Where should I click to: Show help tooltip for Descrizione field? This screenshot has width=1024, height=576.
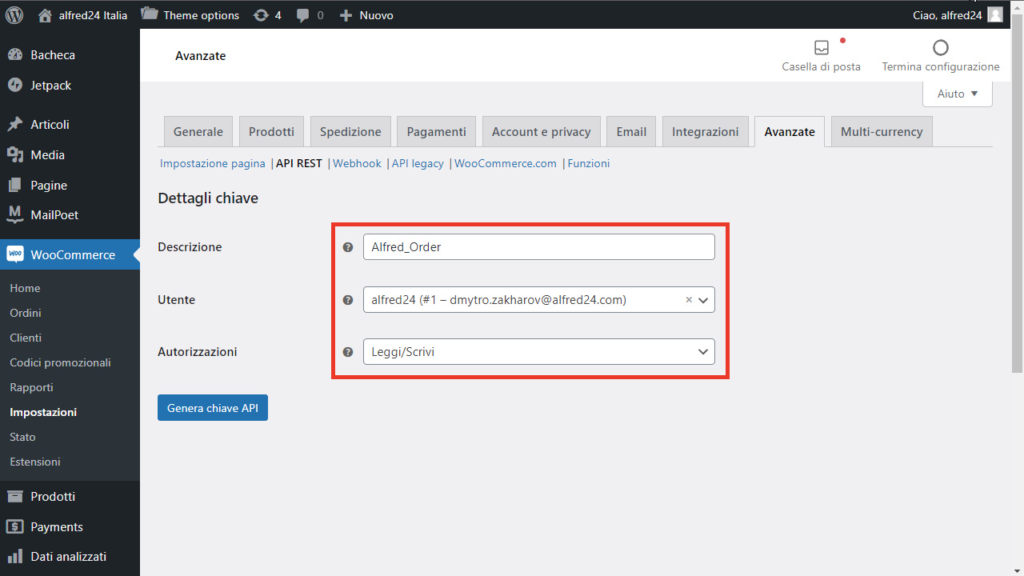348,247
